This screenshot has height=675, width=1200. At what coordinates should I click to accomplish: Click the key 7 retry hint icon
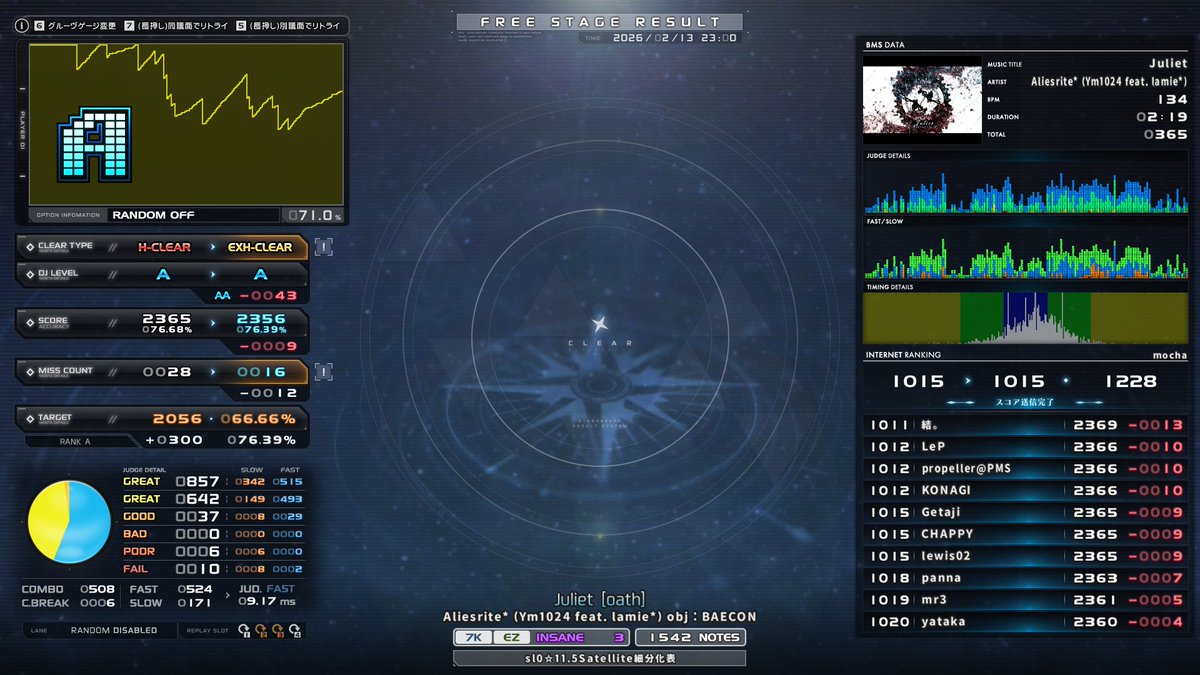click(x=130, y=26)
